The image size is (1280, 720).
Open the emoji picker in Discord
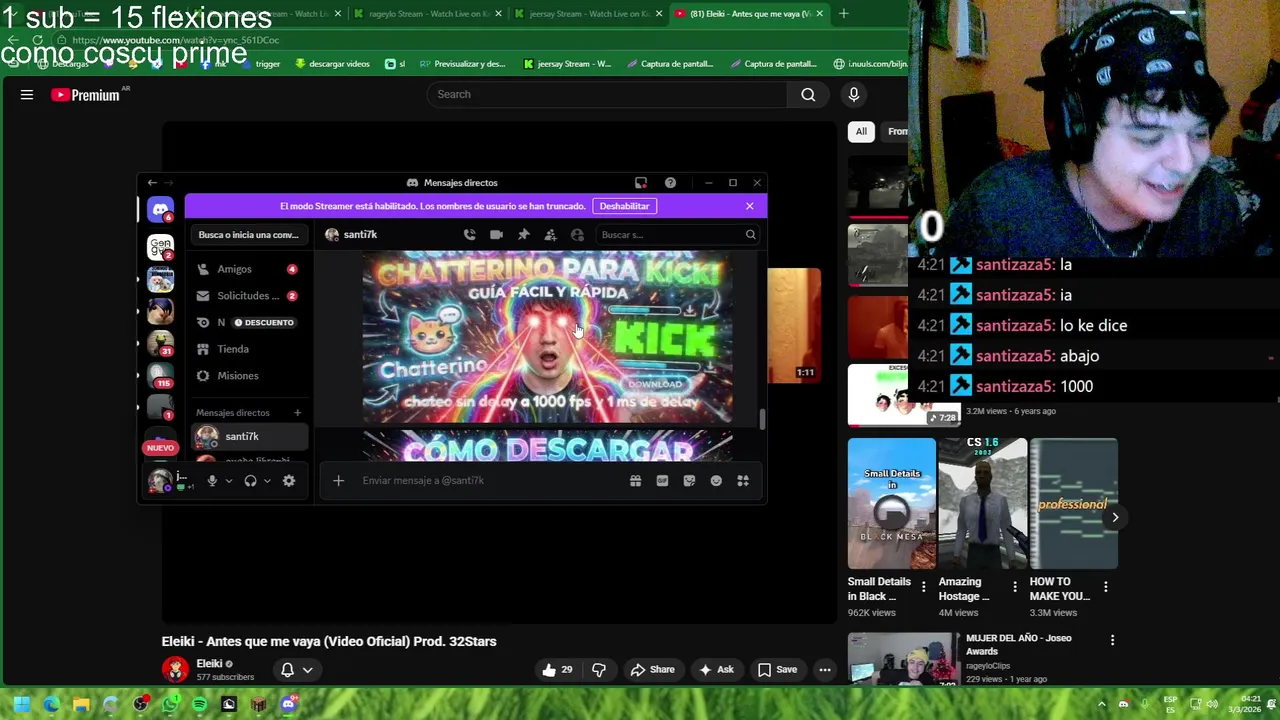tap(716, 481)
